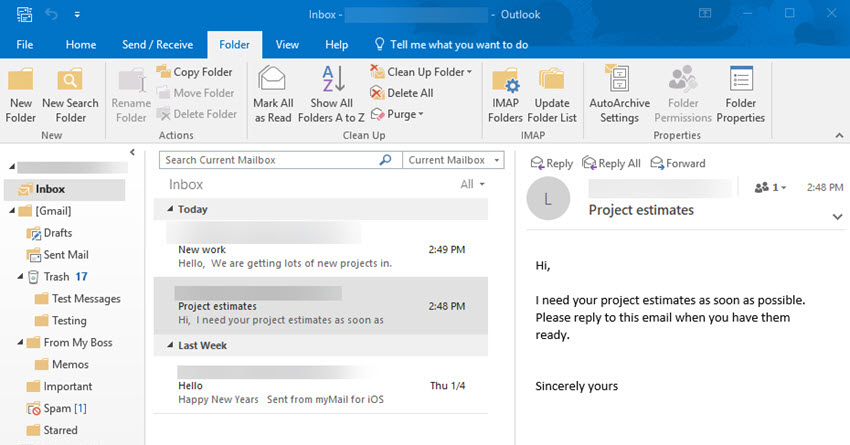Open the Hello email from Thu 1/4
The image size is (850, 445).
tap(321, 385)
